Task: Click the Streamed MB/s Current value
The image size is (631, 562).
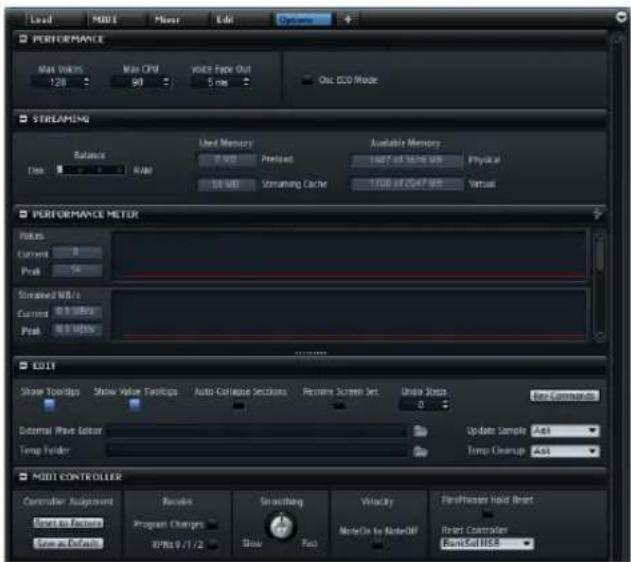Action: 77,312
